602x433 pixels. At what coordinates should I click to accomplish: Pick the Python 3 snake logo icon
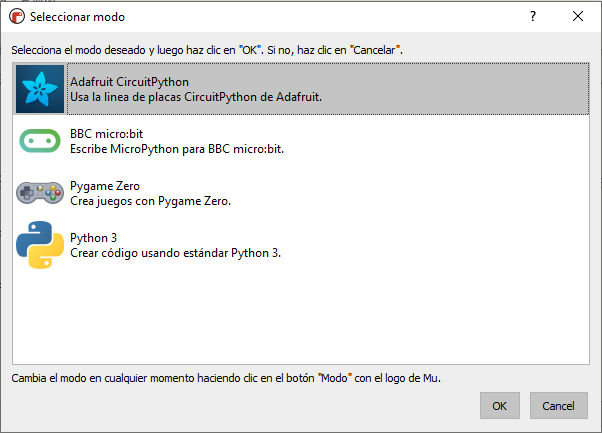click(40, 245)
